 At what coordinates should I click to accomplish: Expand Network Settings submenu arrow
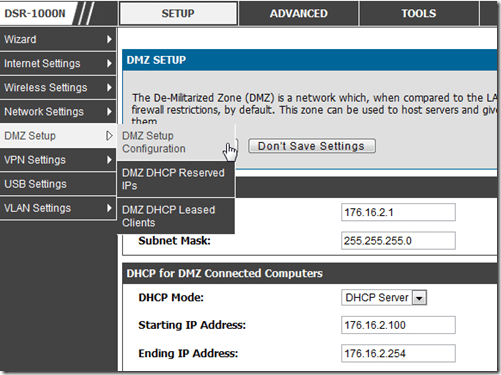click(x=109, y=112)
